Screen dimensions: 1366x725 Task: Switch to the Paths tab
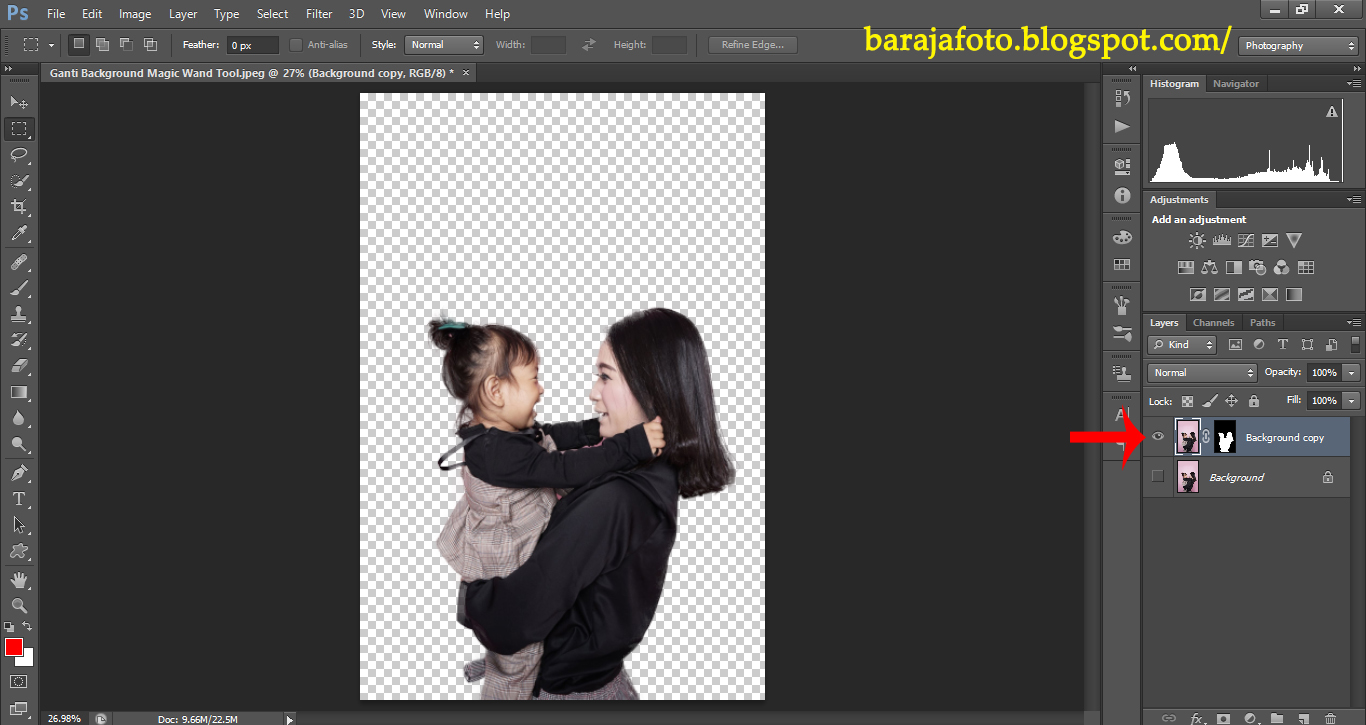tap(1262, 322)
